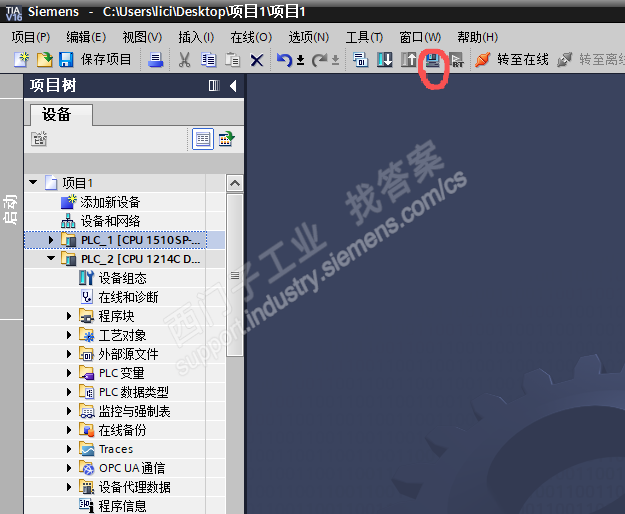Open 设备和网络 in project tree
The width and height of the screenshot is (625, 514).
110,221
